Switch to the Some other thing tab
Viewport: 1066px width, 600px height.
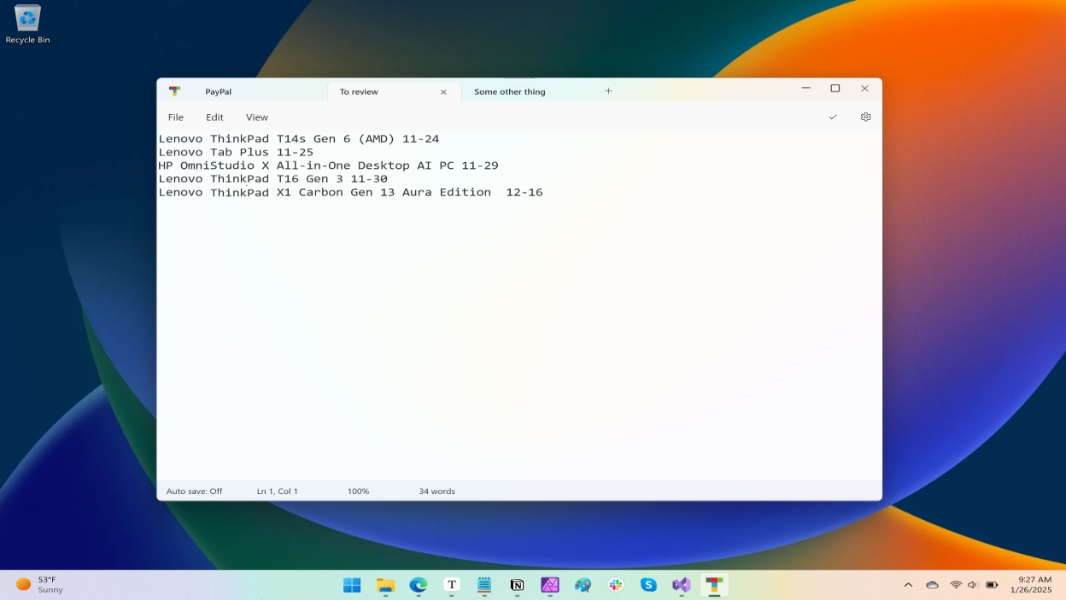510,91
